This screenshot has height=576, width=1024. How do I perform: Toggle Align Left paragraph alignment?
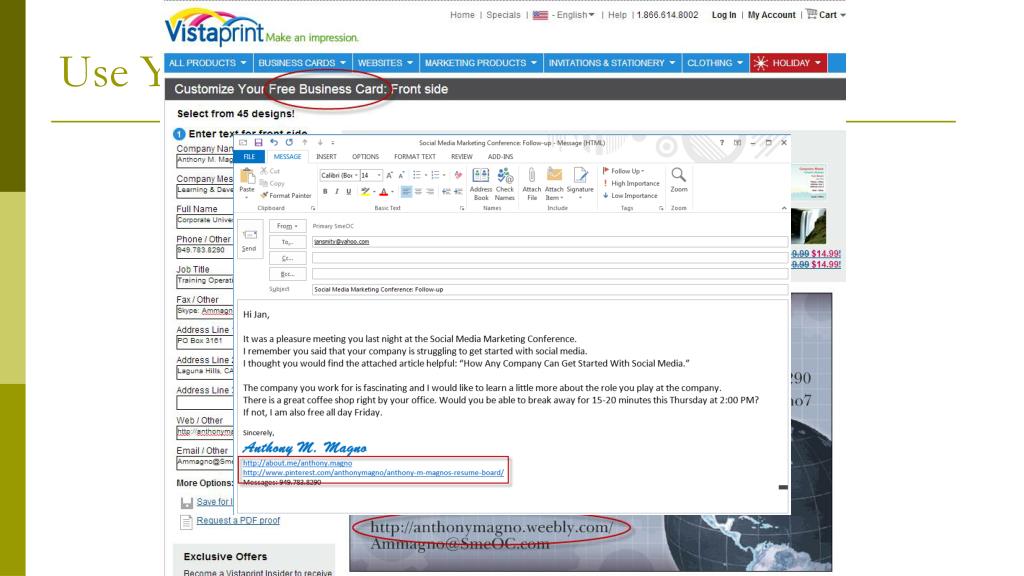(406, 191)
